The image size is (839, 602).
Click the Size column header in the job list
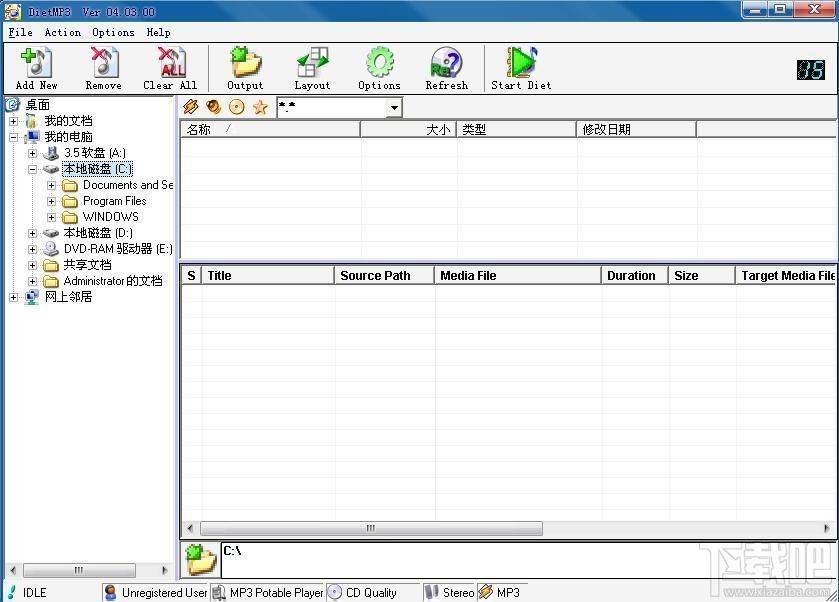tap(703, 276)
